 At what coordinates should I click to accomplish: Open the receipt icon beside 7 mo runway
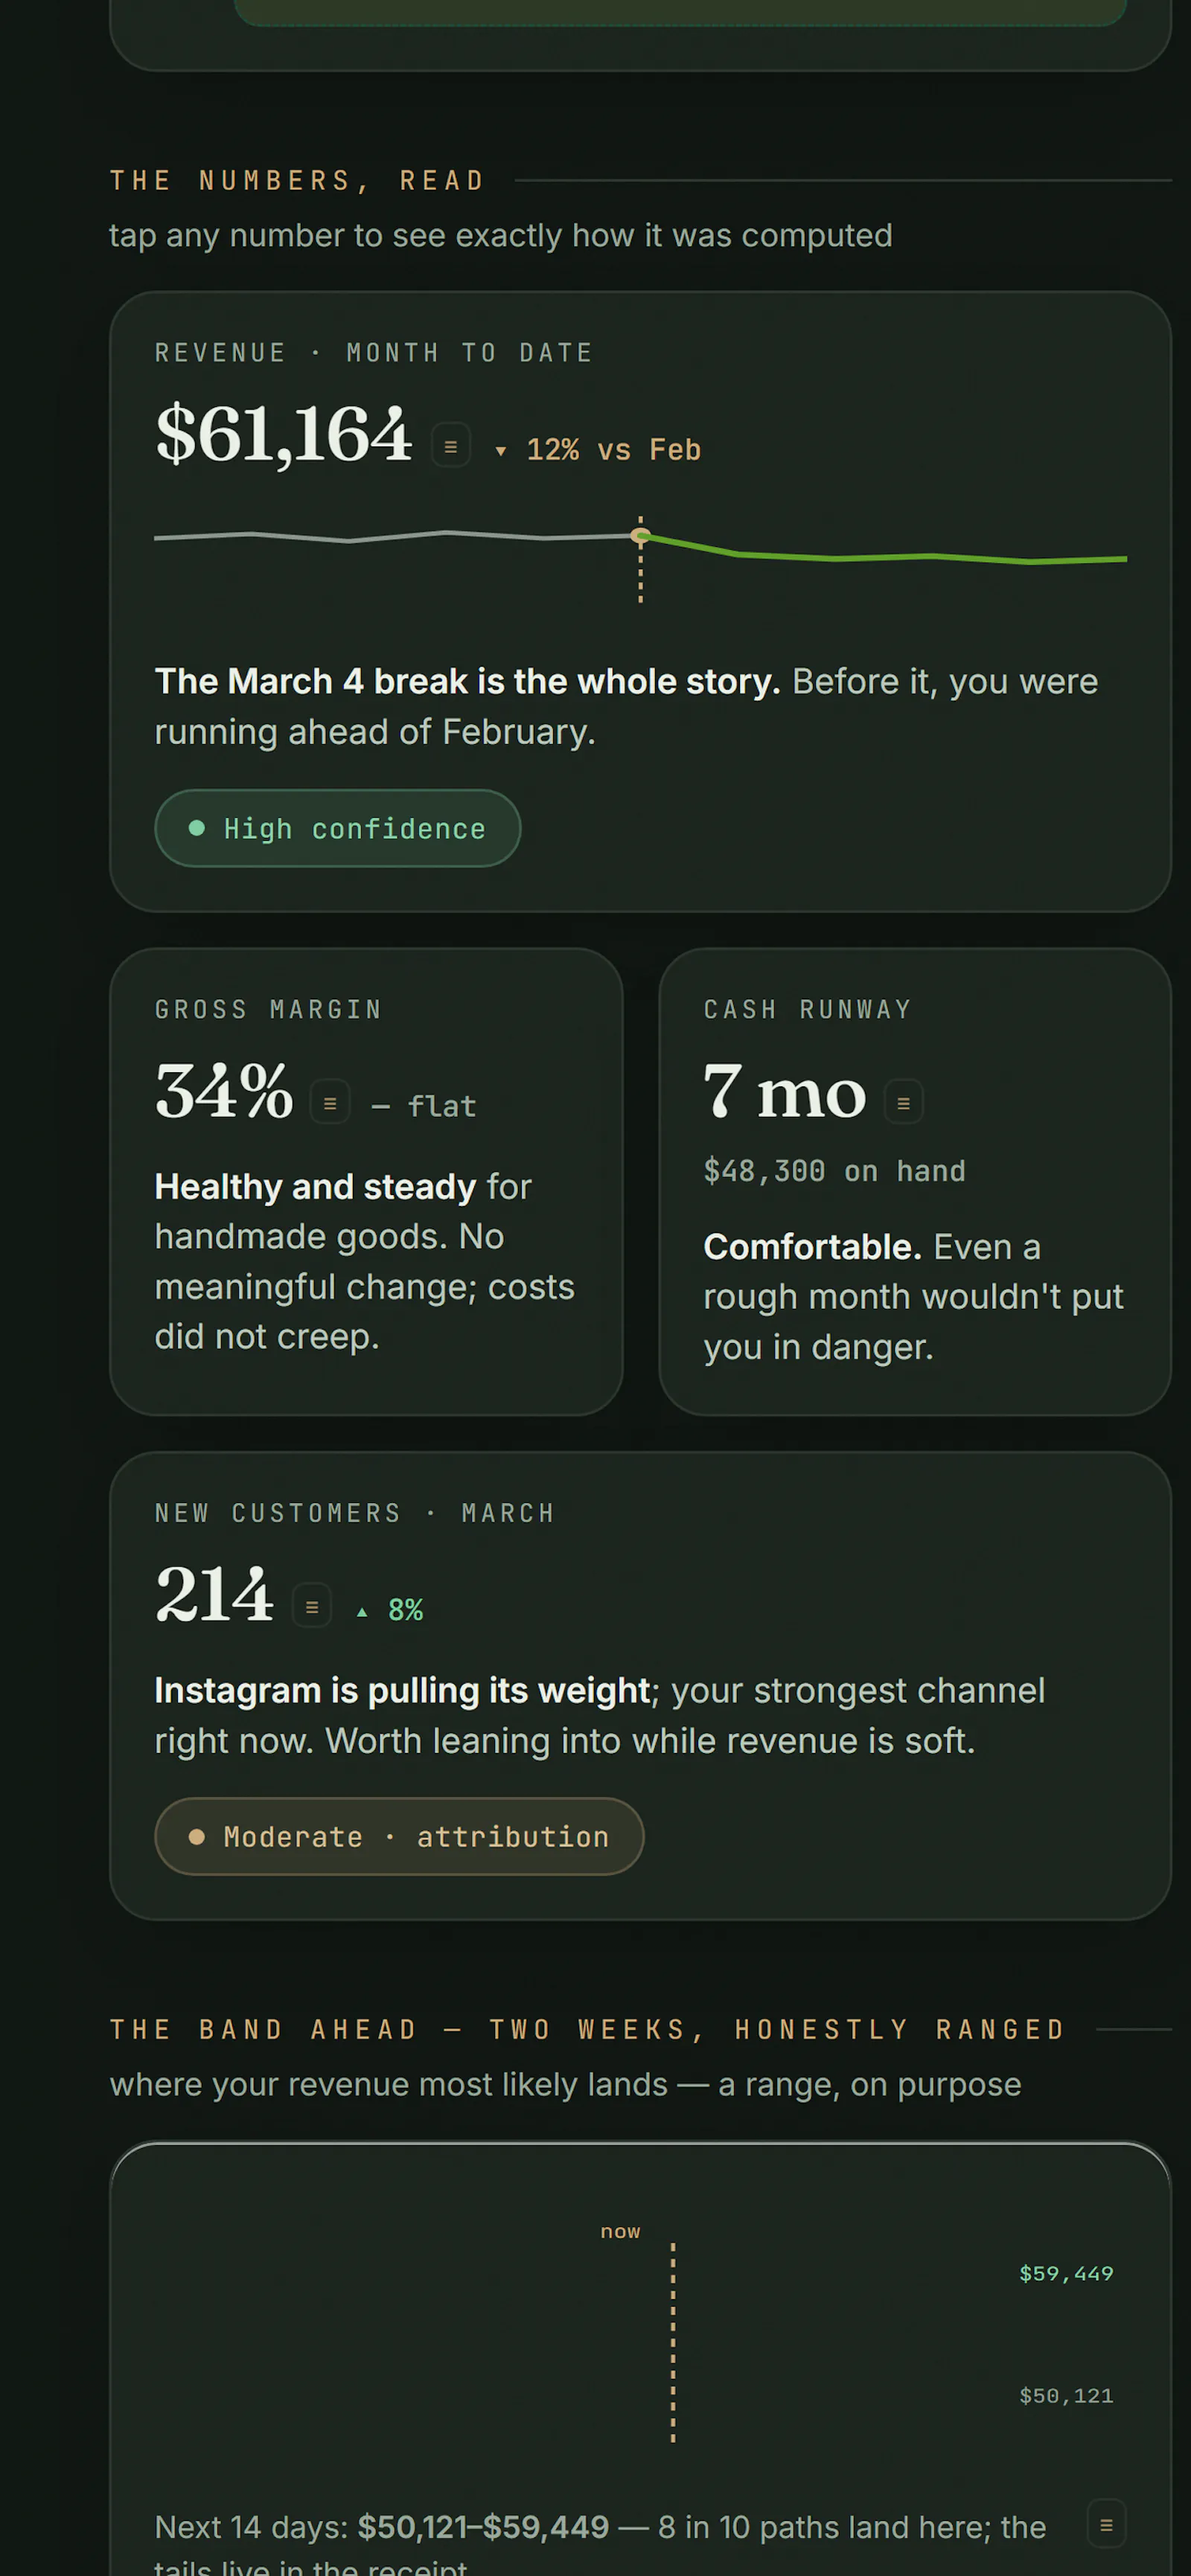[903, 1103]
